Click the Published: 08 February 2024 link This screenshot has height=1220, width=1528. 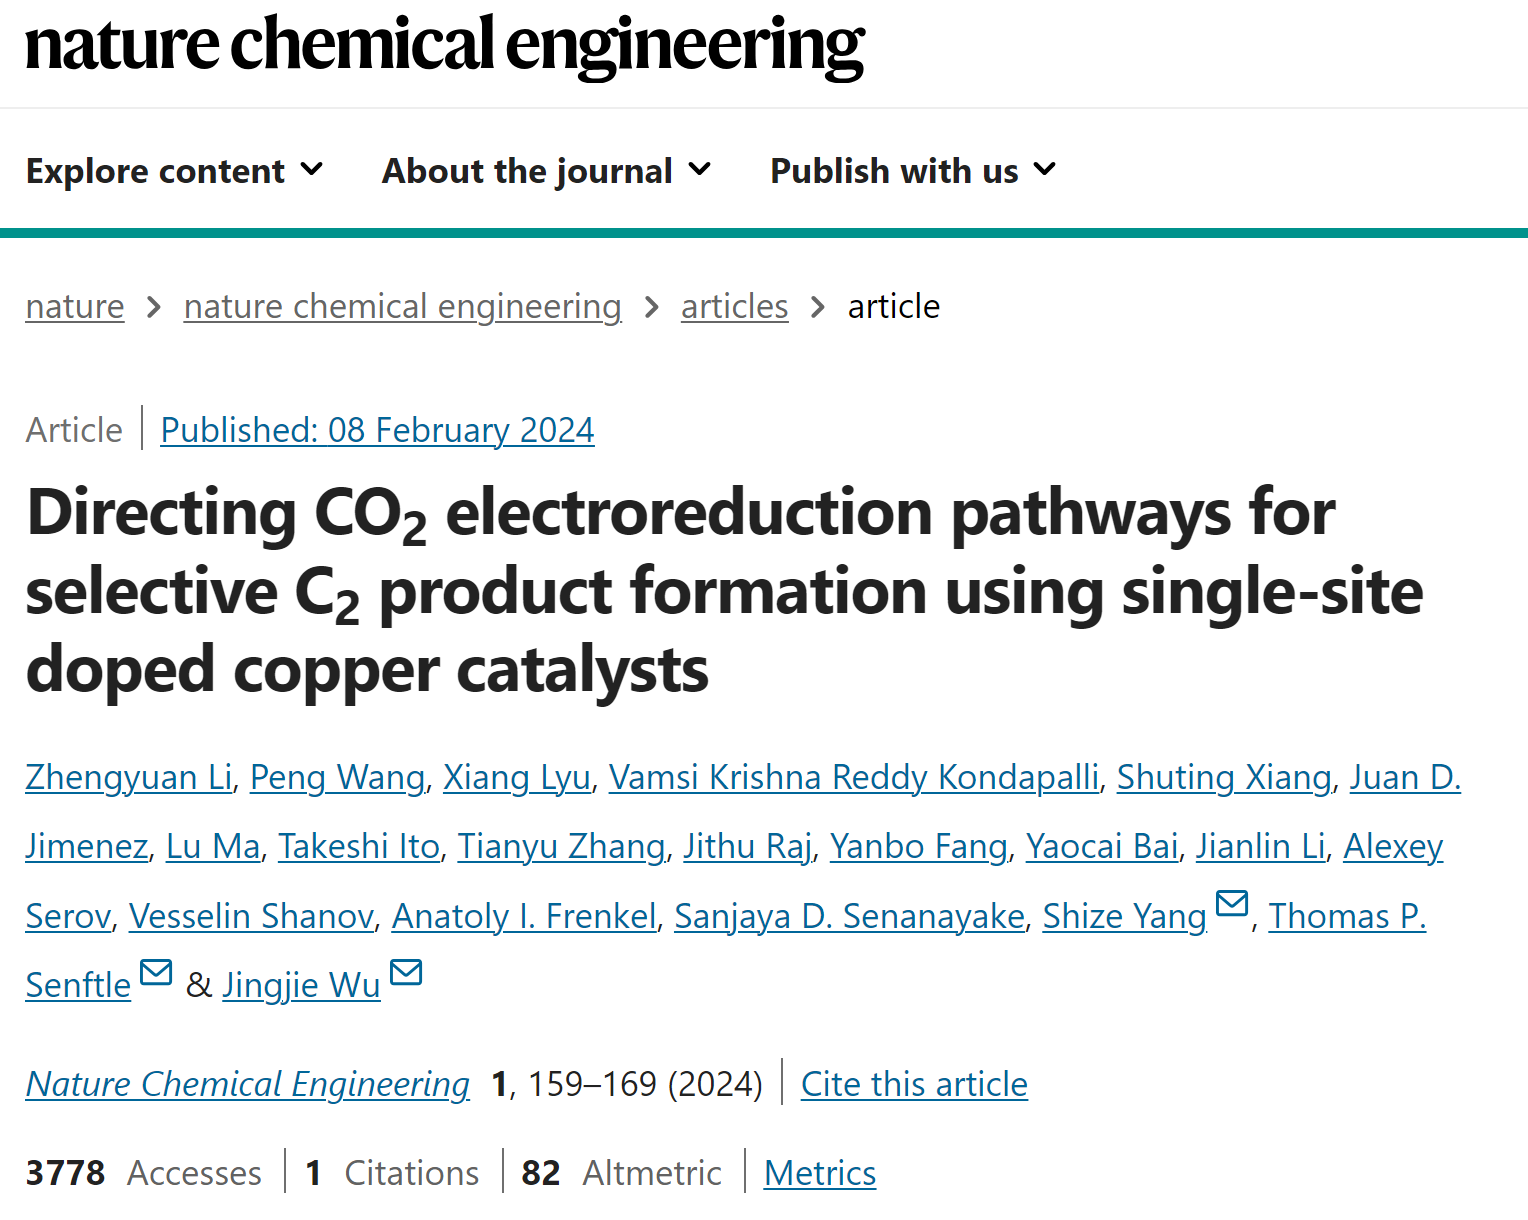pos(377,430)
